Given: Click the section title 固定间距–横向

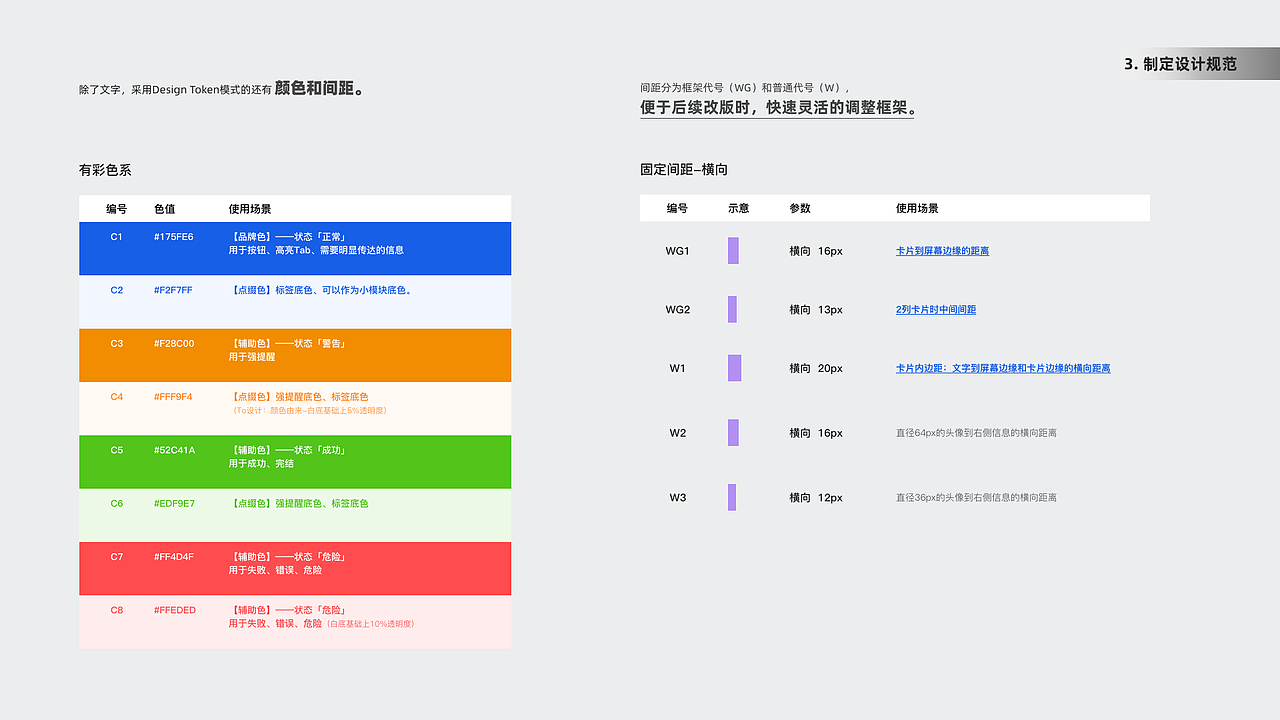Looking at the screenshot, I should pyautogui.click(x=684, y=170).
